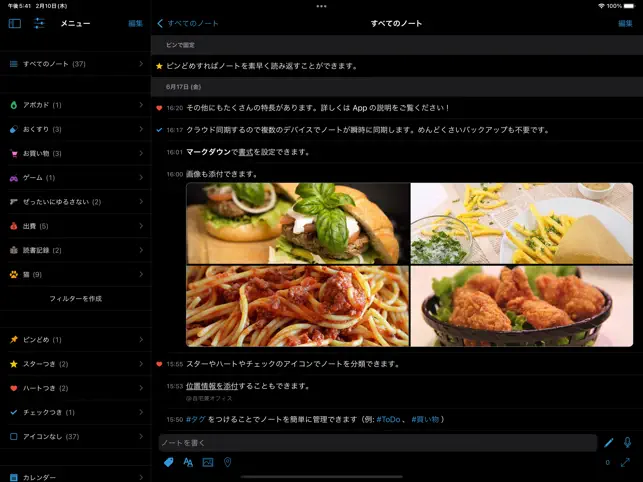The height and width of the screenshot is (482, 643).
Task: Click the game controller icon beside ゲーム
Action: click(14, 178)
